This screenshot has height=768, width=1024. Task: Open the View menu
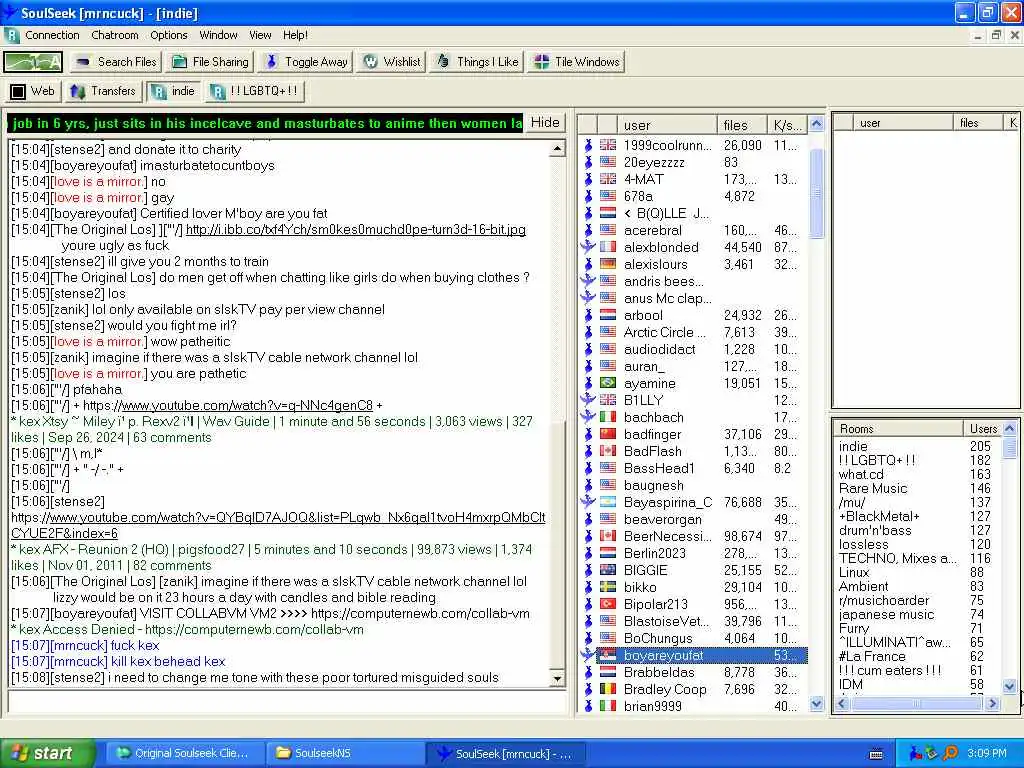(260, 35)
